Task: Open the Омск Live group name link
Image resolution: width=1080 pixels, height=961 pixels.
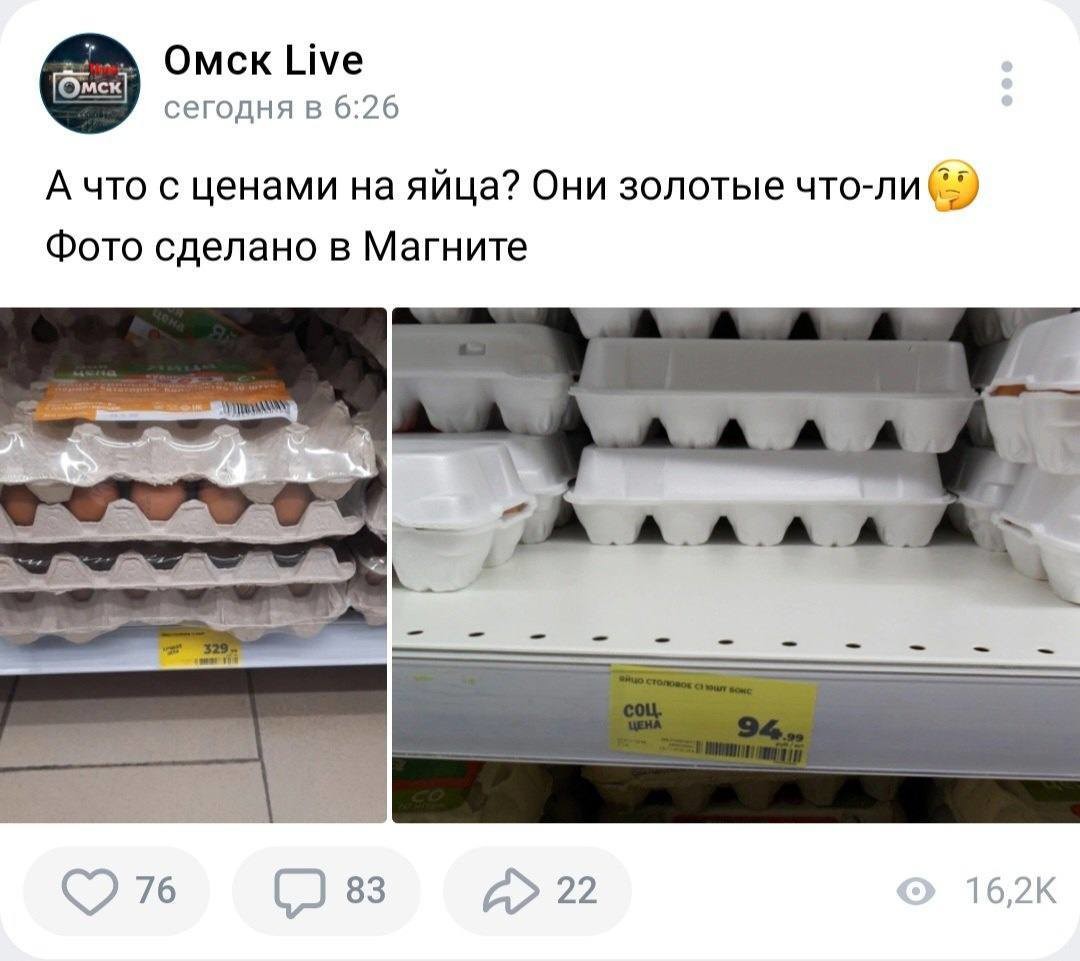Action: point(263,61)
